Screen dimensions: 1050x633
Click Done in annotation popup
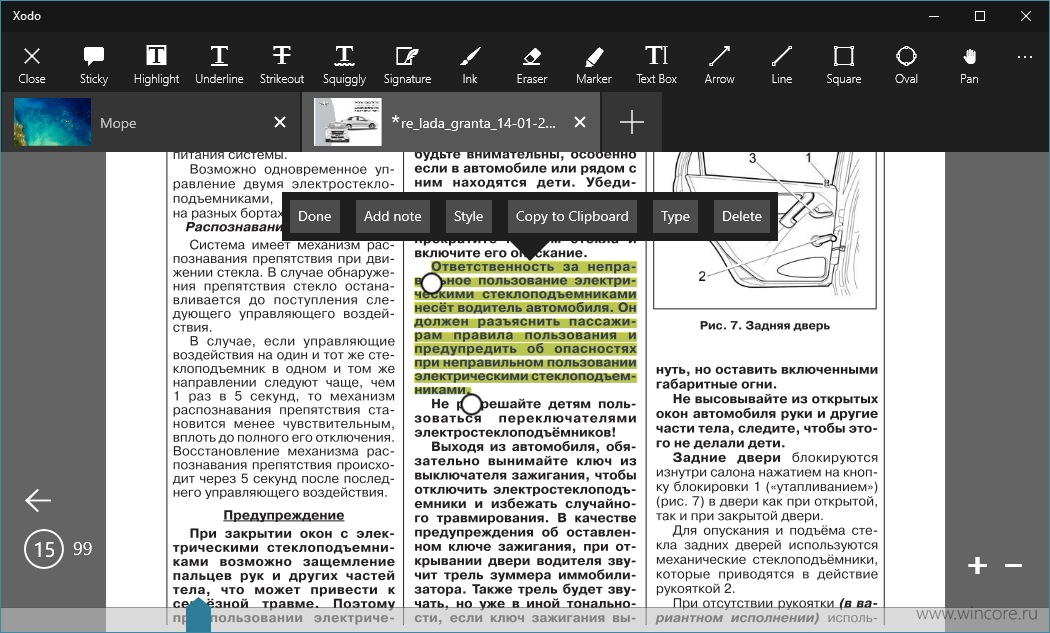coord(315,216)
